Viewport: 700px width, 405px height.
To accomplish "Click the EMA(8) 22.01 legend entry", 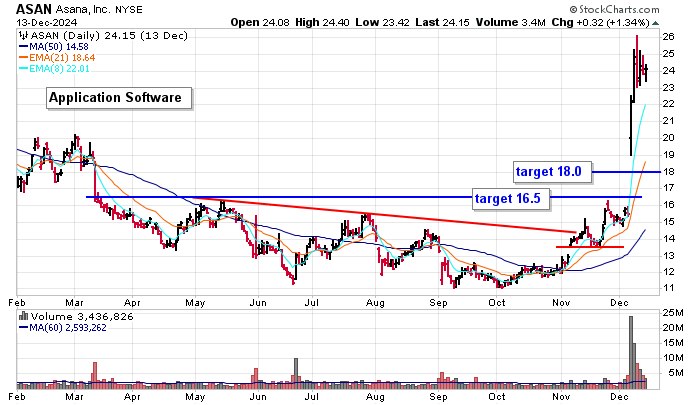I will [54, 69].
